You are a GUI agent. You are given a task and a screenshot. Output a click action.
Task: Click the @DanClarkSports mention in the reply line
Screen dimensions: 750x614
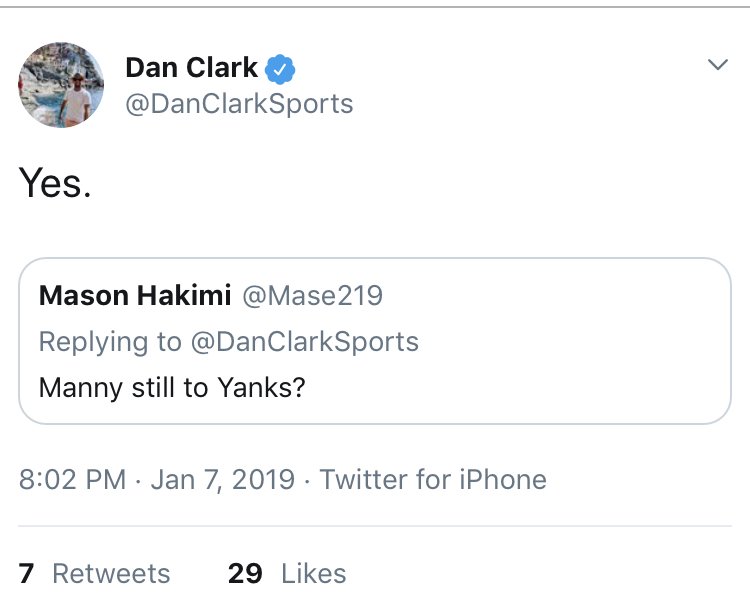click(x=304, y=341)
